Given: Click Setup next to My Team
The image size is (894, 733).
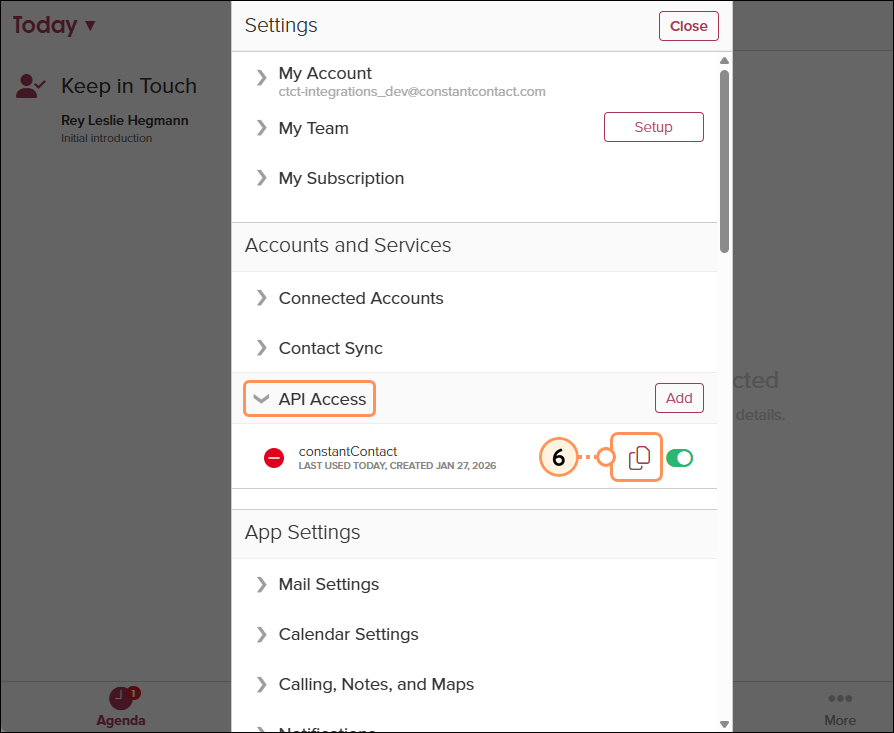Looking at the screenshot, I should (x=653, y=127).
